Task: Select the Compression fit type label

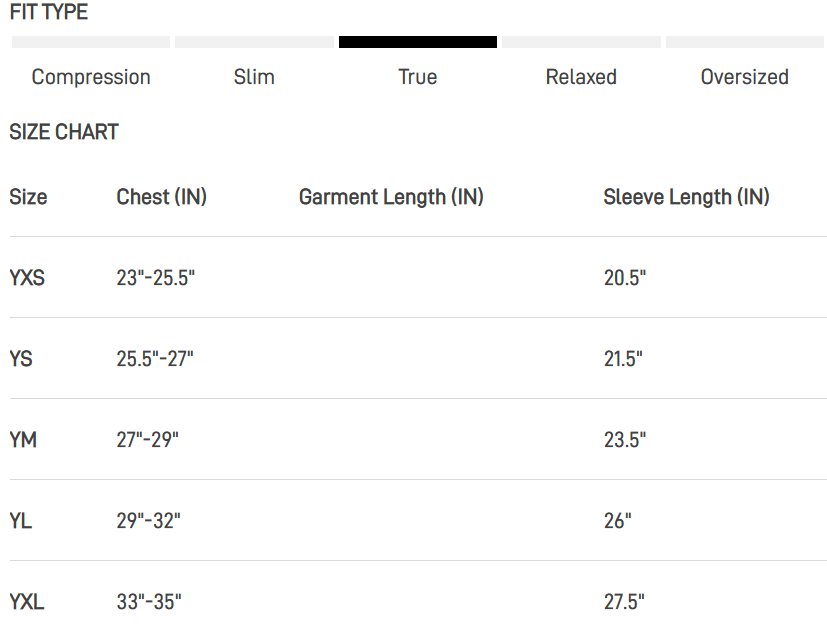Action: (91, 77)
